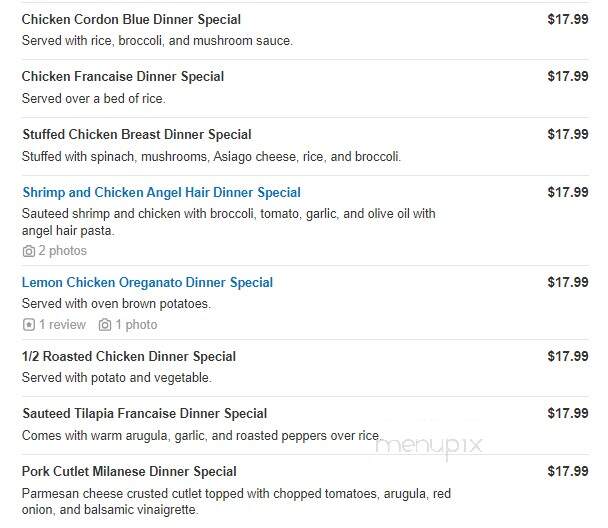This screenshot has height=528, width=608.
Task: Click camera icon beside 2 photos
Action: tap(29, 251)
